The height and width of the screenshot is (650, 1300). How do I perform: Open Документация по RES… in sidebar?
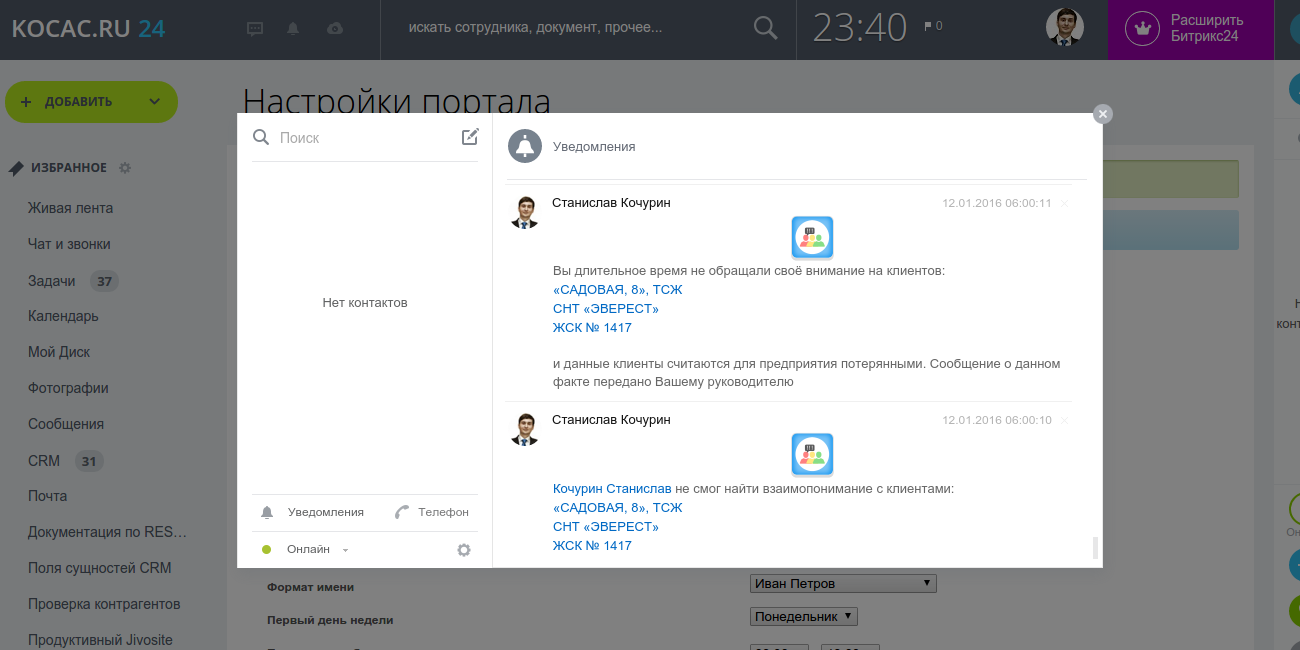[107, 532]
